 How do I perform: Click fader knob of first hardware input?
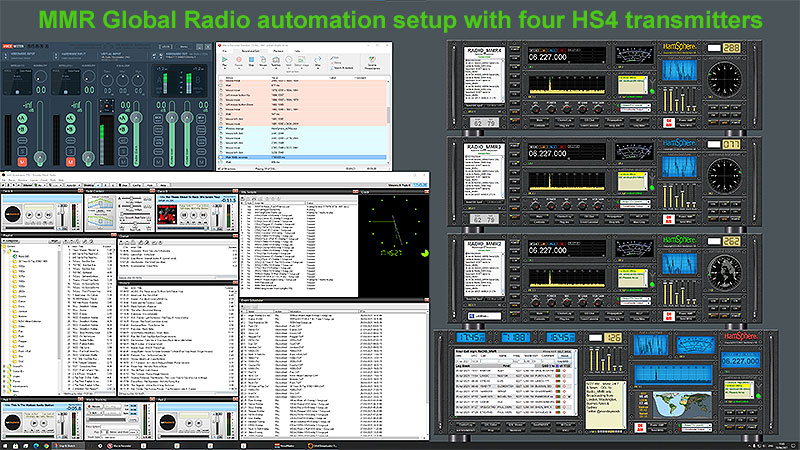(x=40, y=157)
